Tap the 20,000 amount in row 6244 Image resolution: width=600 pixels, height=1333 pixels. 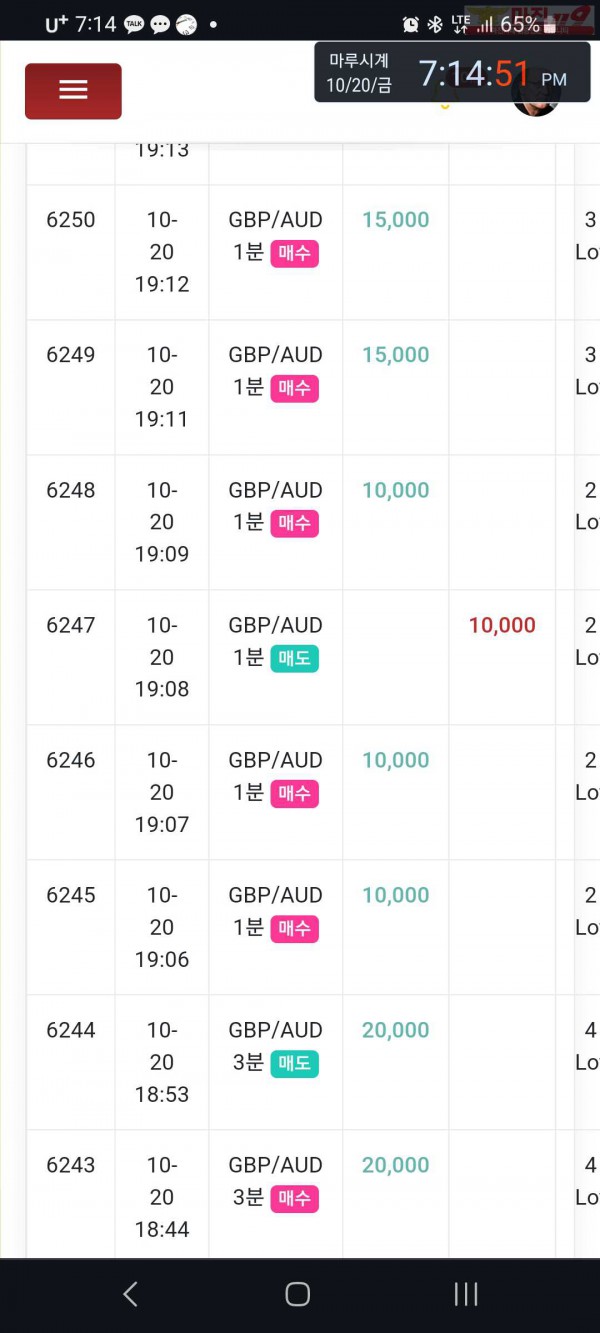point(396,1030)
